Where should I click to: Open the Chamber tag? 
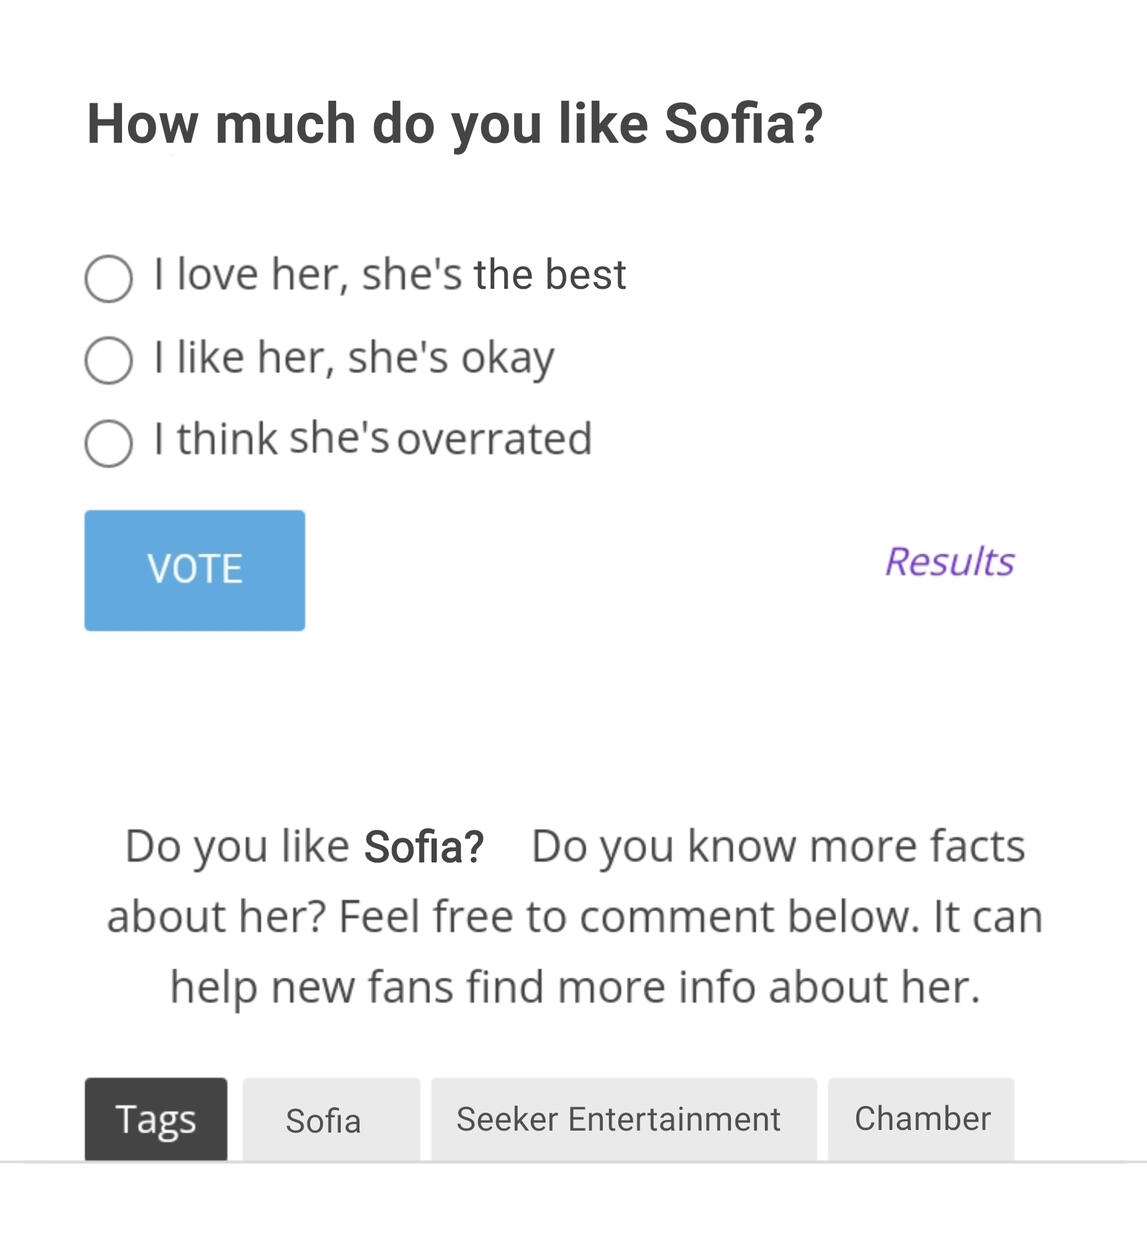click(922, 1118)
